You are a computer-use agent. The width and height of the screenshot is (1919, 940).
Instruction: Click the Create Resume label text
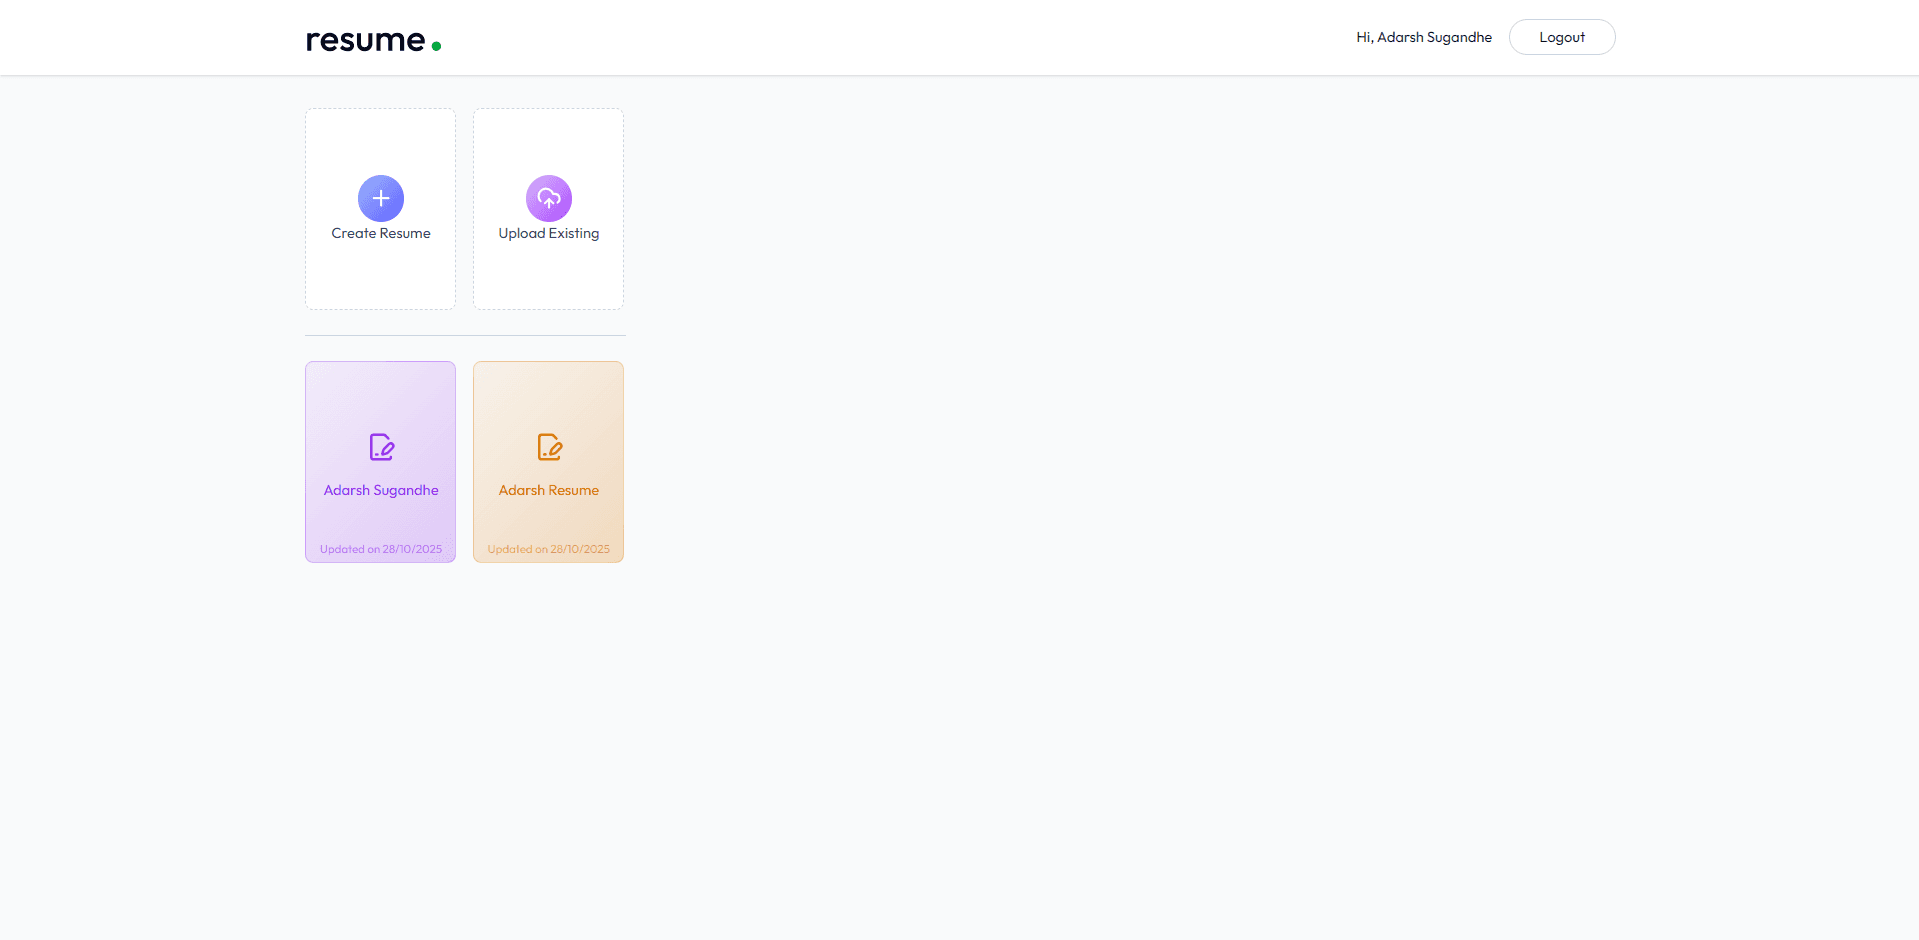point(380,233)
